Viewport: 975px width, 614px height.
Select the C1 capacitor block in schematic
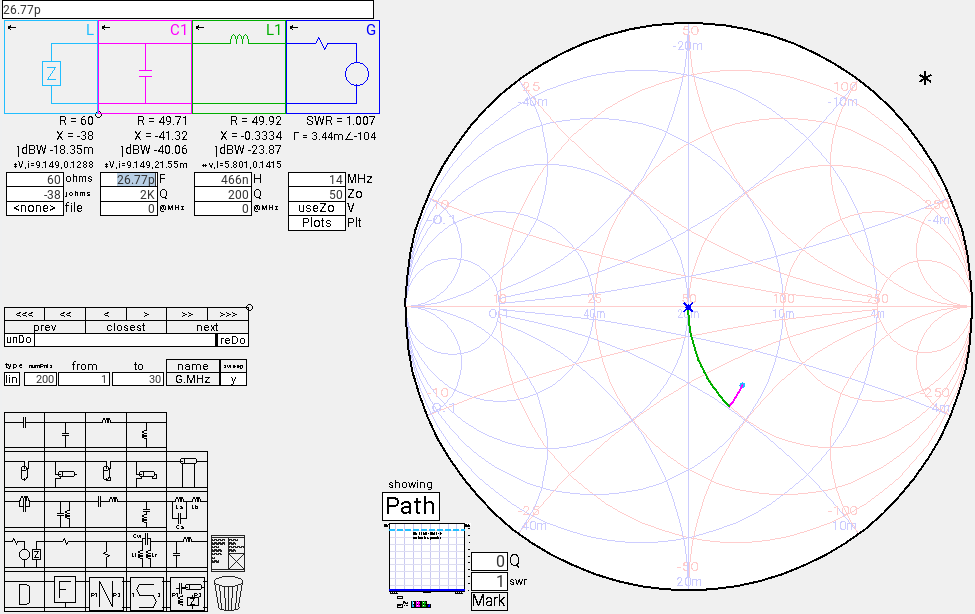145,67
